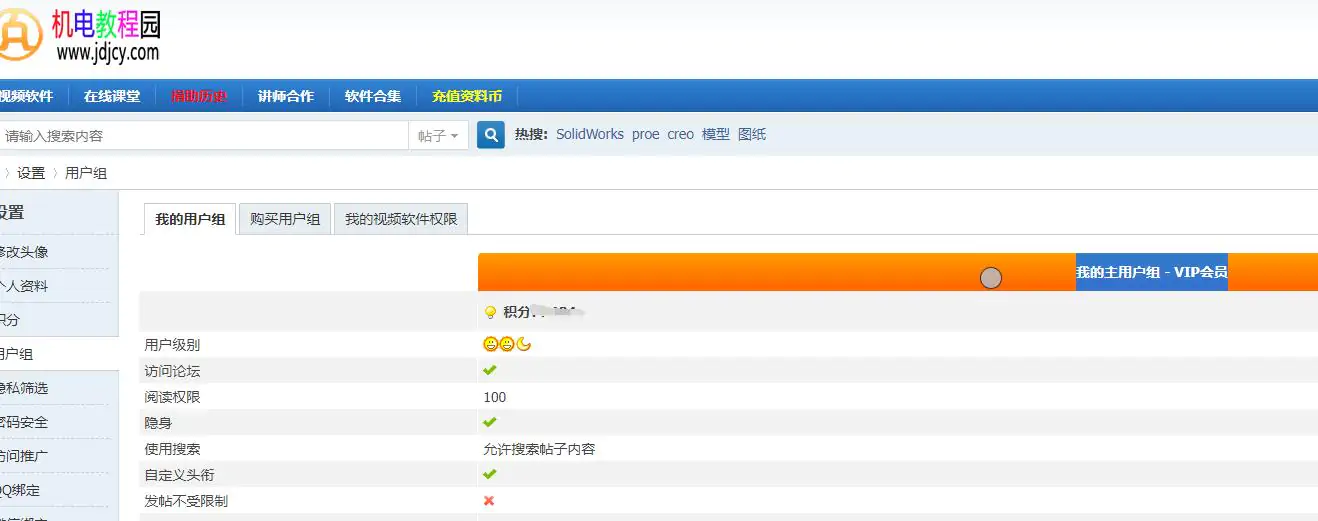Image resolution: width=1318 pixels, height=521 pixels.
Task: Click the green check for 自定义头衔
Action: coord(490,474)
